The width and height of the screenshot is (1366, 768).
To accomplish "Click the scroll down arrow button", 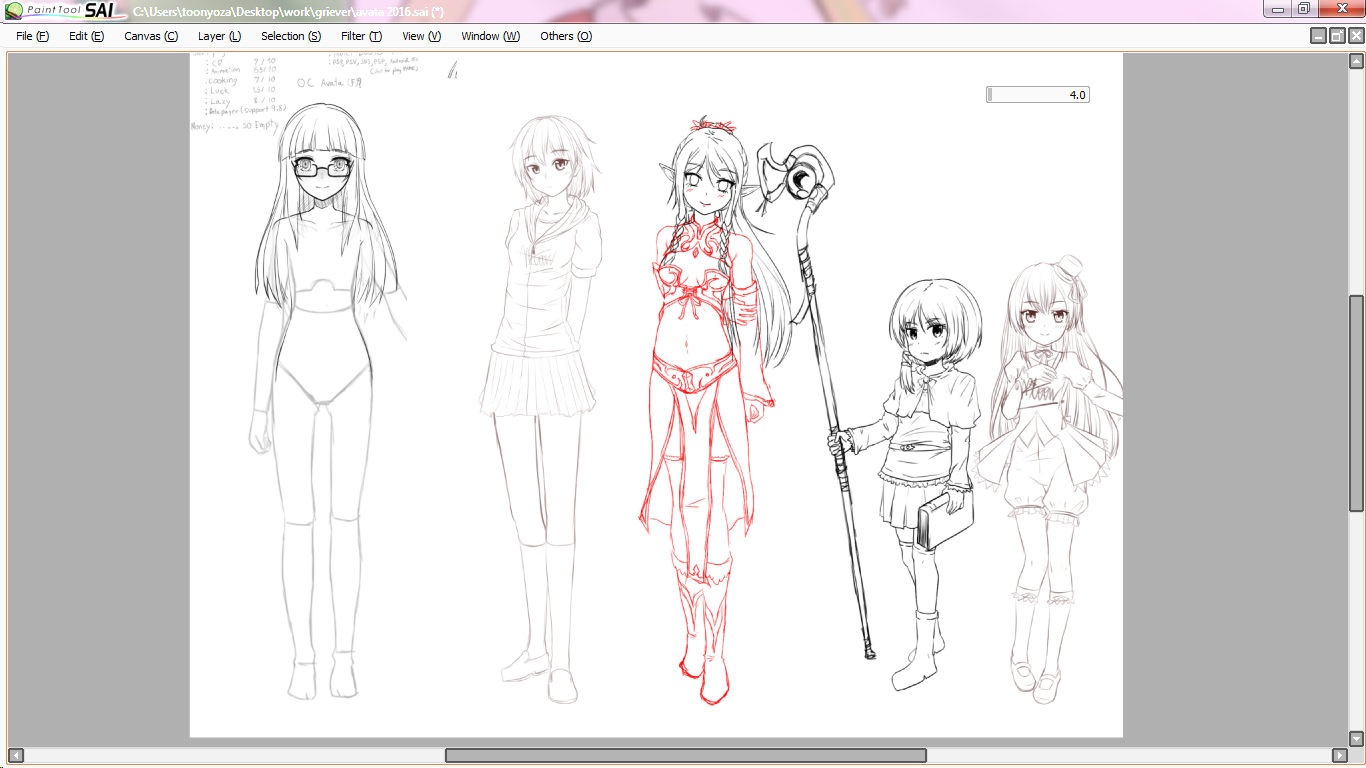I will tap(1357, 740).
